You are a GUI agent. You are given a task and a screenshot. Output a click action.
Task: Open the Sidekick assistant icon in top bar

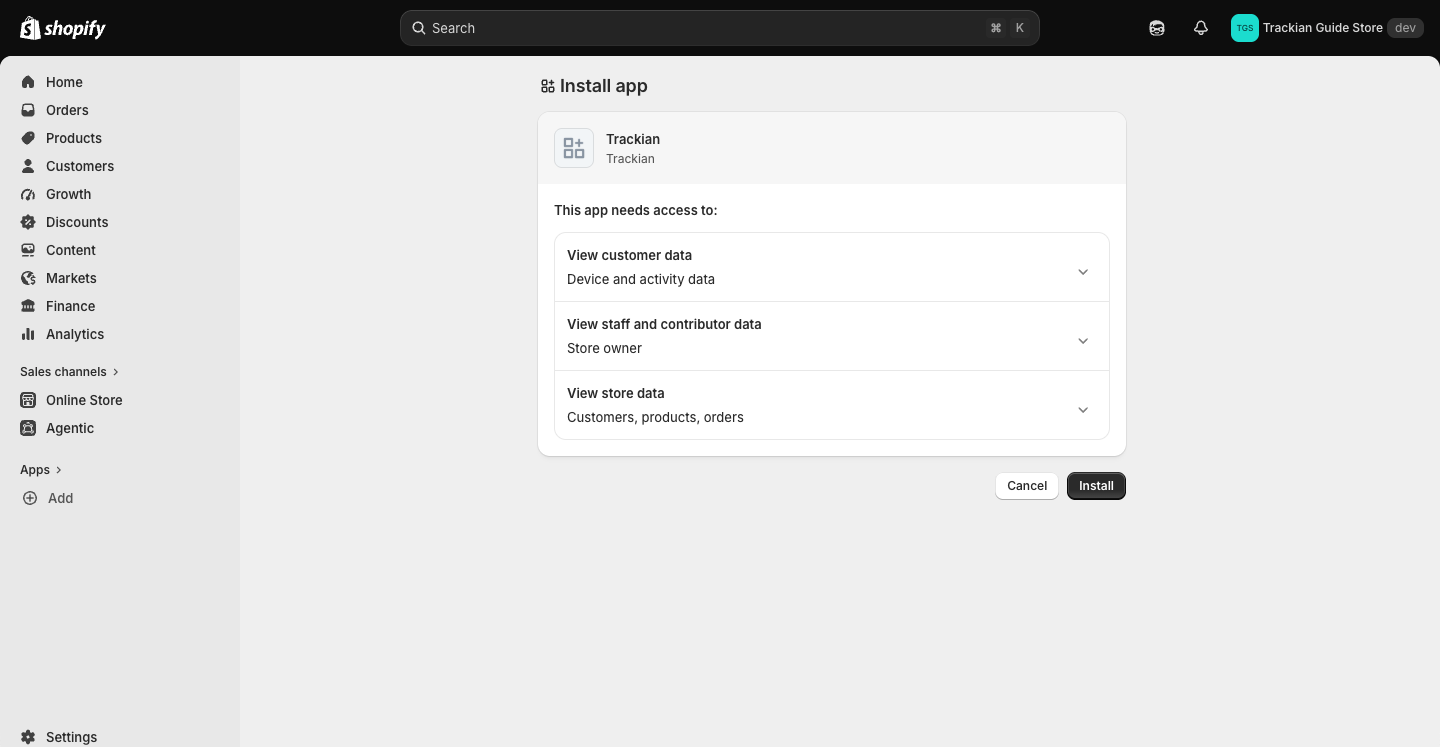(x=1157, y=28)
